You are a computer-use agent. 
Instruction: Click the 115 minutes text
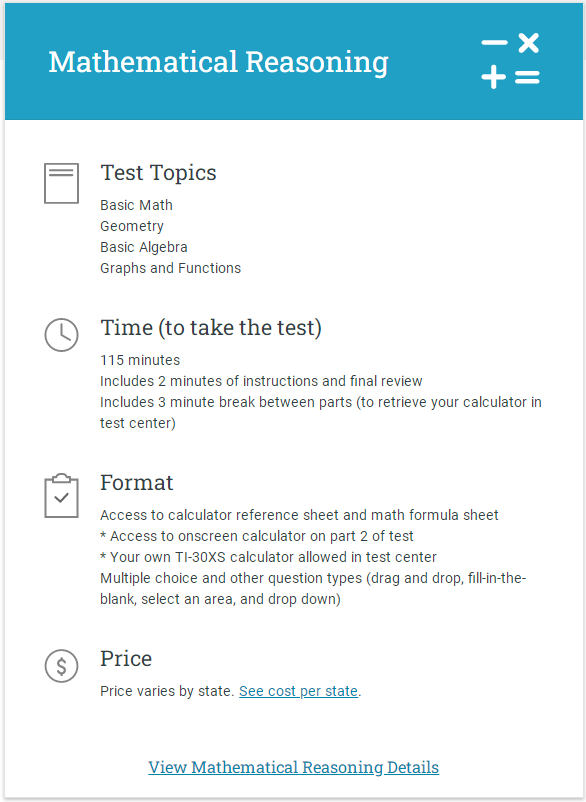point(140,360)
